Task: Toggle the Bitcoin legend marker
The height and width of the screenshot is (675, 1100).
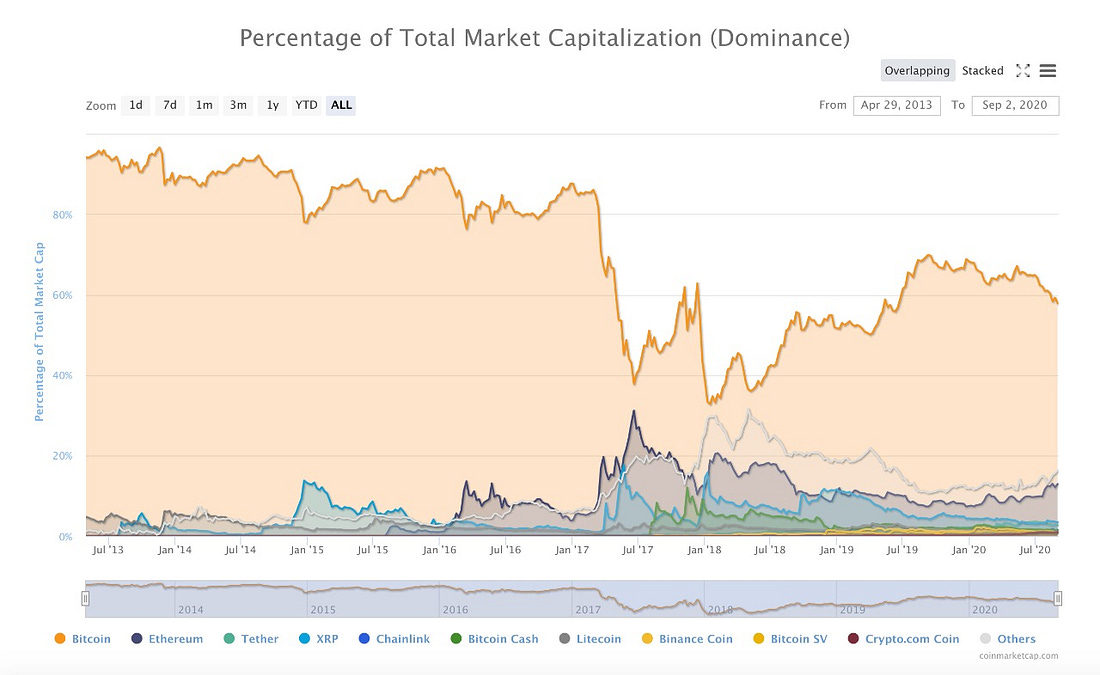Action: point(60,639)
